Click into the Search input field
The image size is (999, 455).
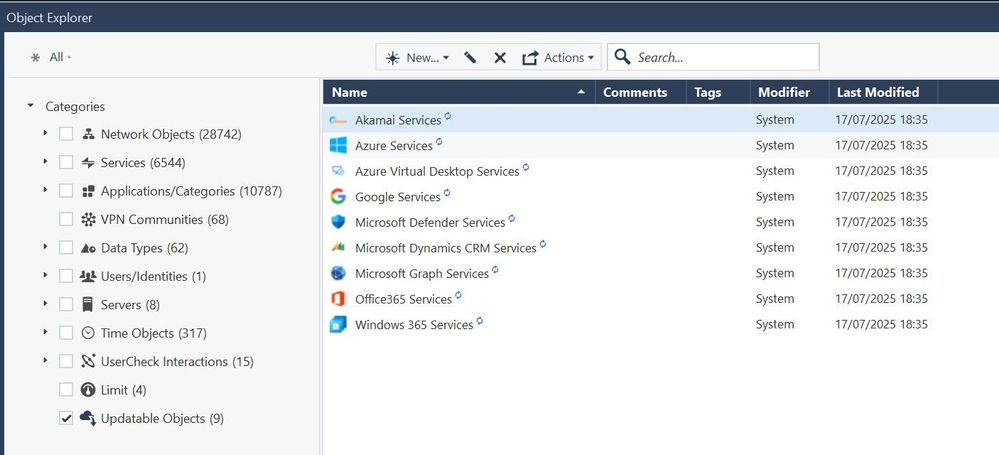pos(713,57)
